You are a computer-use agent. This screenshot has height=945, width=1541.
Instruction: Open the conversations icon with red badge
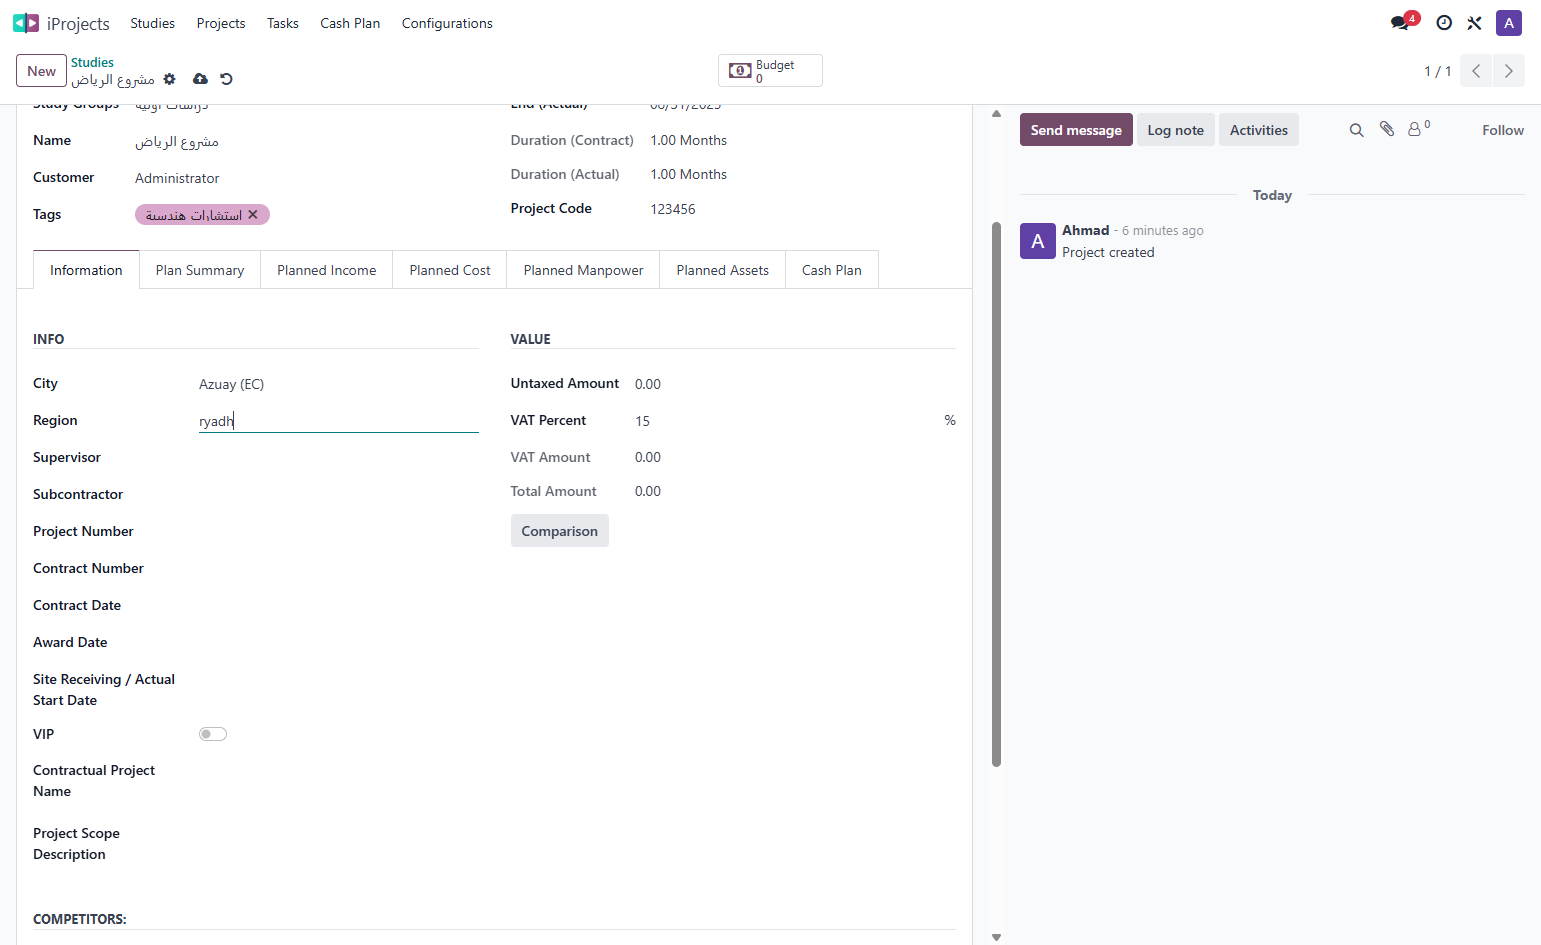click(1402, 22)
